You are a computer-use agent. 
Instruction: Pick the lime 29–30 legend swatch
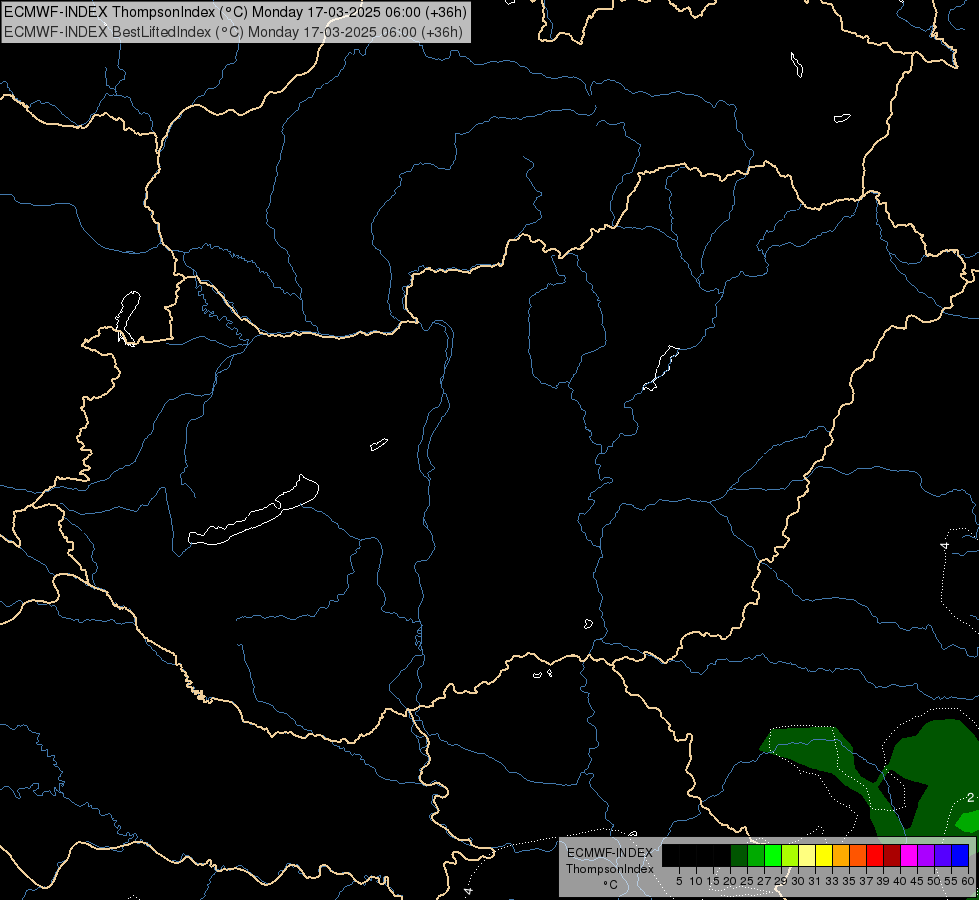click(790, 855)
